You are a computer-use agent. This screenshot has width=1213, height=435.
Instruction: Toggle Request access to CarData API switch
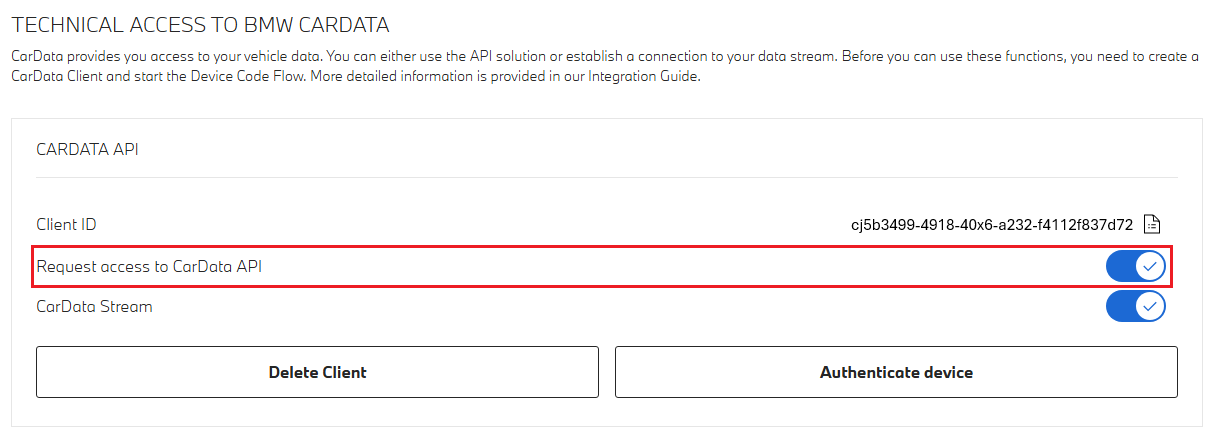click(1135, 266)
